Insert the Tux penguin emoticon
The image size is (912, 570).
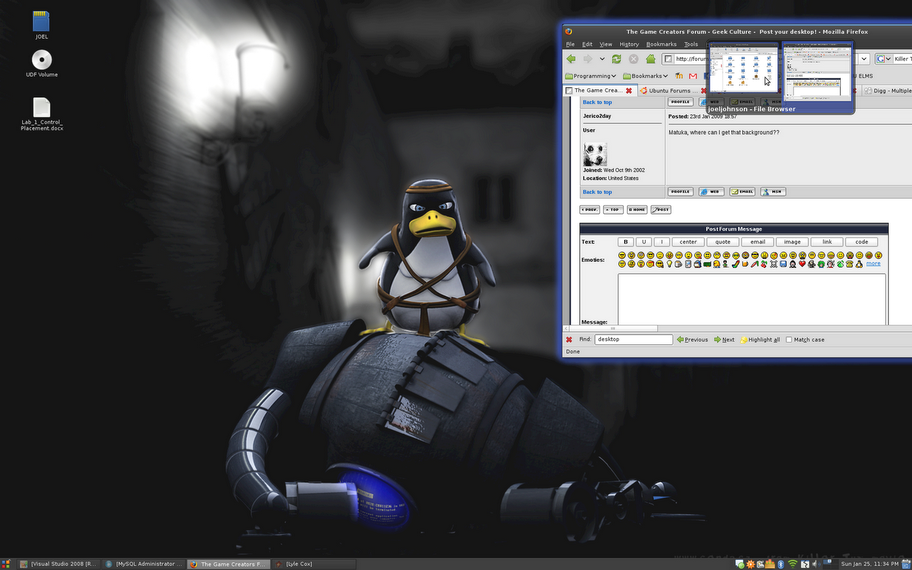(x=858, y=264)
